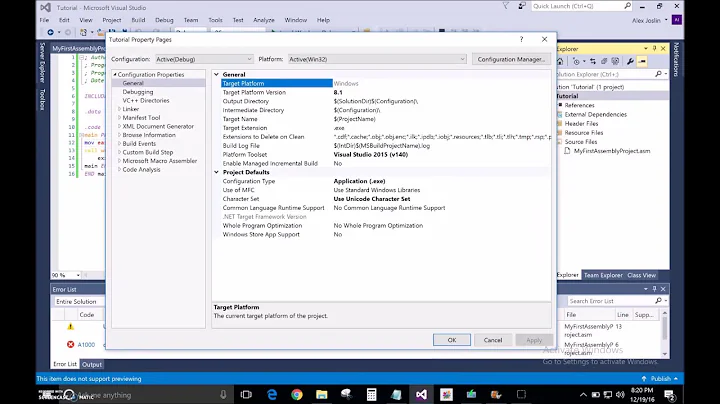Open the Entire Solution scope dropdown
The width and height of the screenshot is (720, 404).
click(79, 302)
